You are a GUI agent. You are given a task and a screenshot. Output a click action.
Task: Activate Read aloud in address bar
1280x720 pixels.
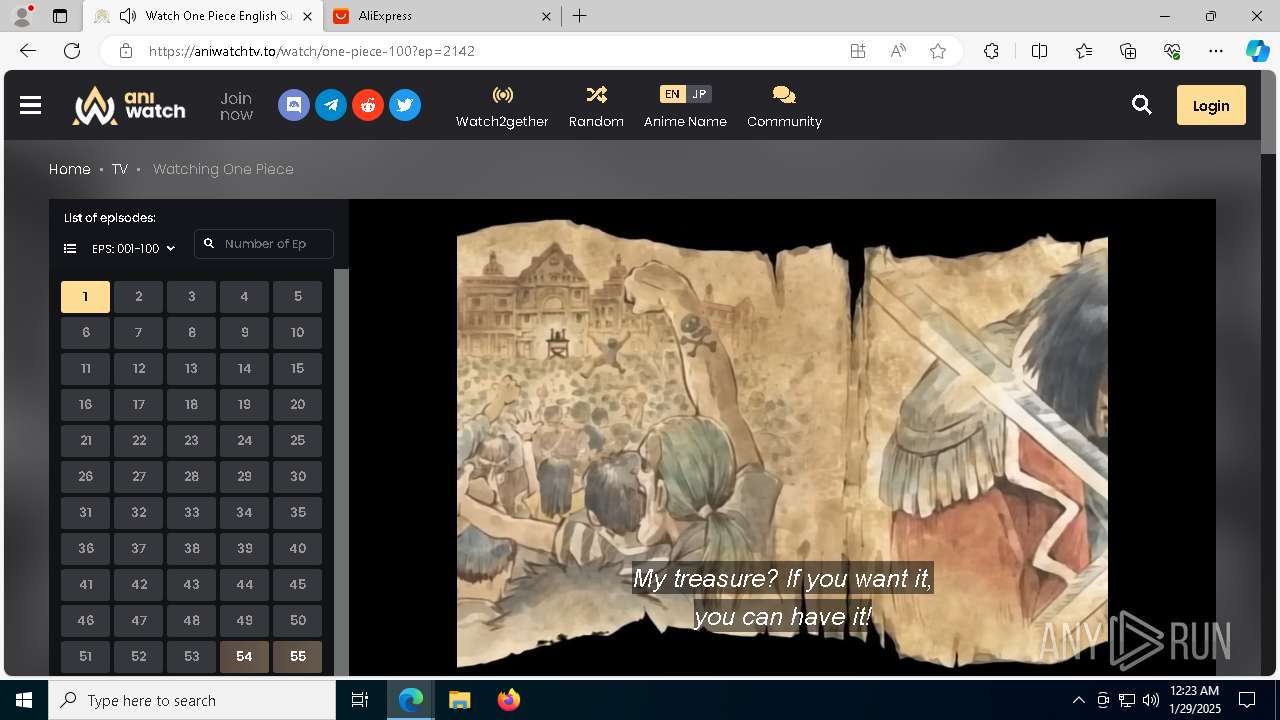(x=898, y=51)
